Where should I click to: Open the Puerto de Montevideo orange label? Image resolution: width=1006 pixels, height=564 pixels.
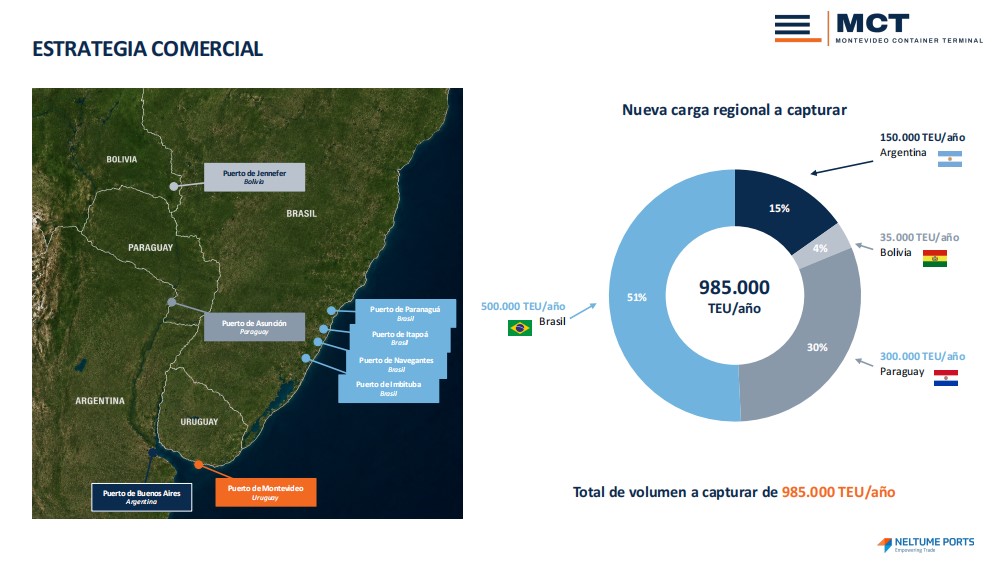(266, 492)
